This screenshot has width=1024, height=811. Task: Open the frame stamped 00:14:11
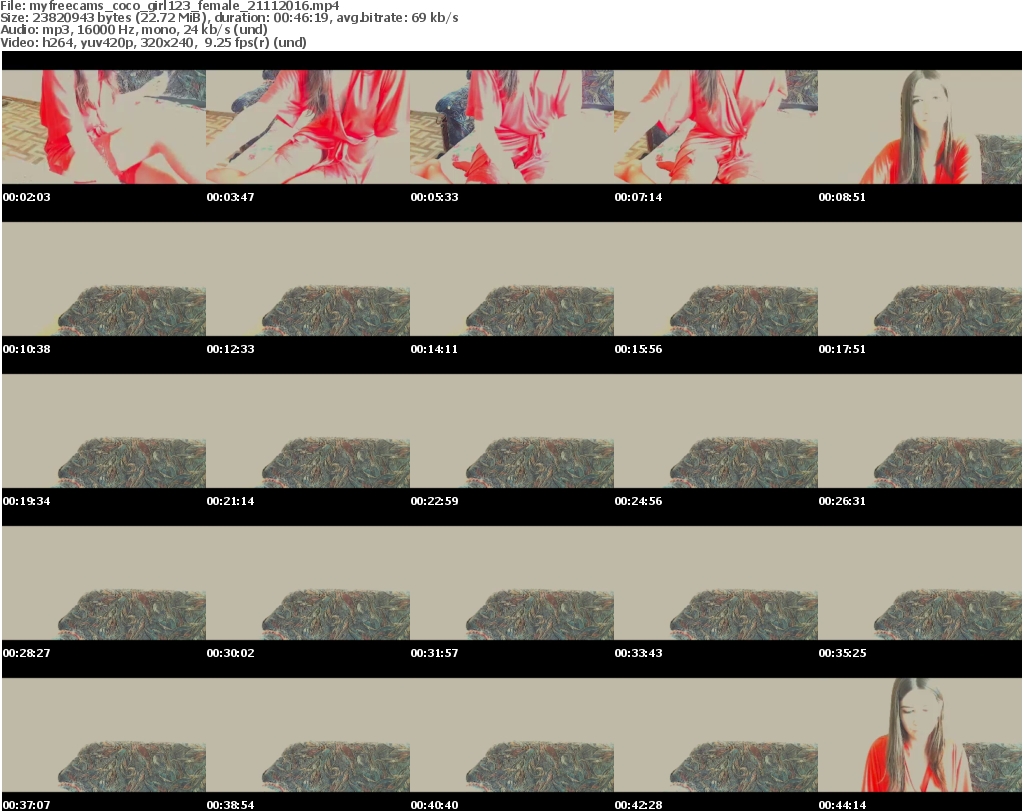coord(511,279)
